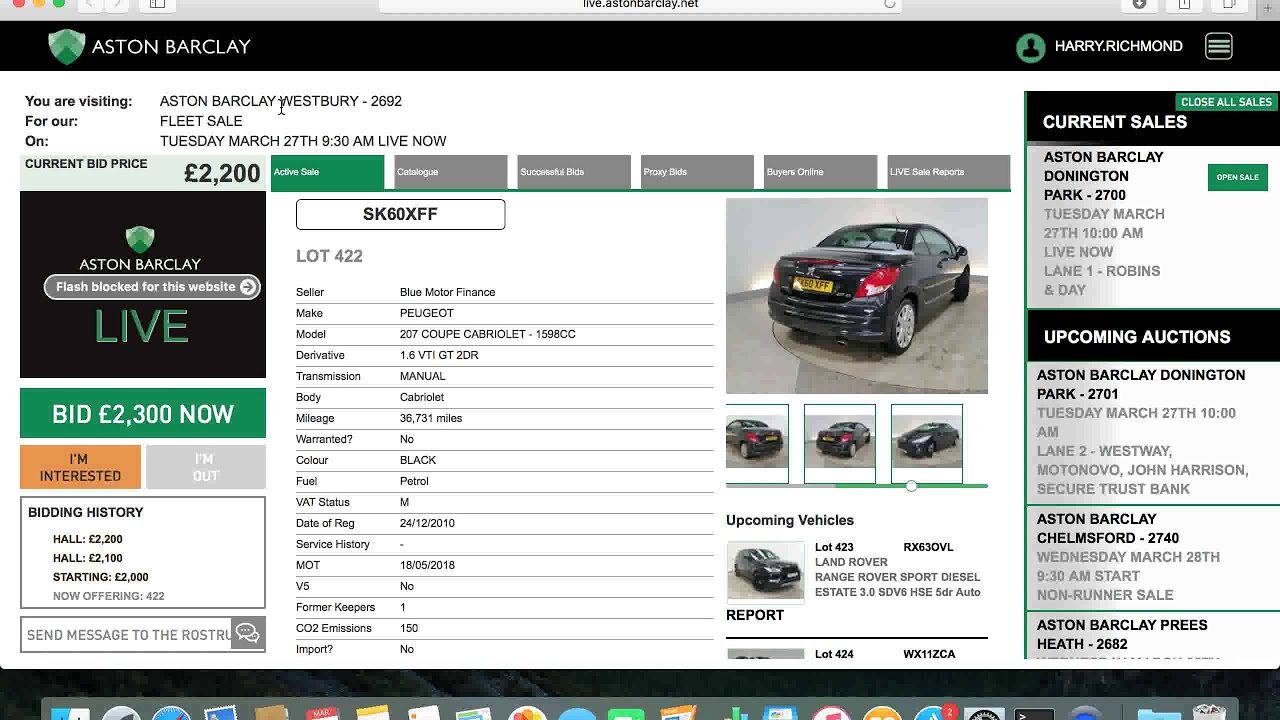
Task: Click the main Peugeot car photo
Action: (857, 296)
